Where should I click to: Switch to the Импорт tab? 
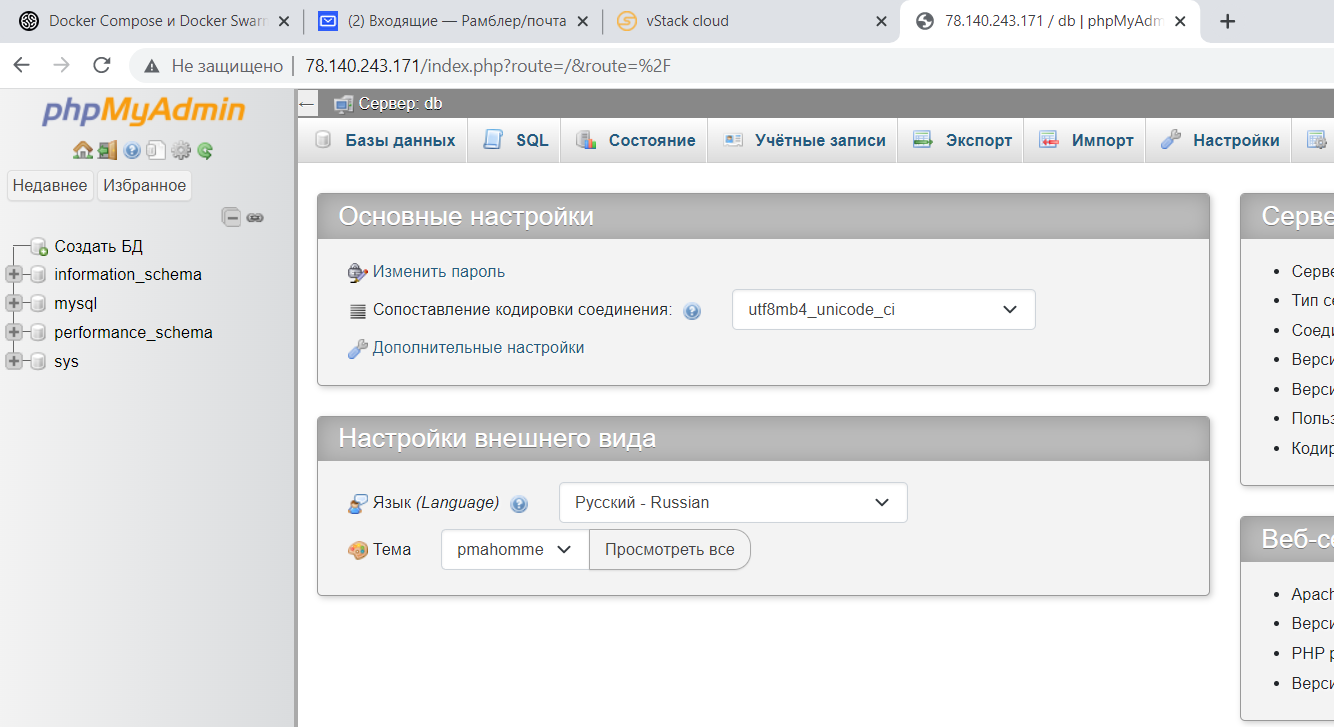[x=1085, y=140]
